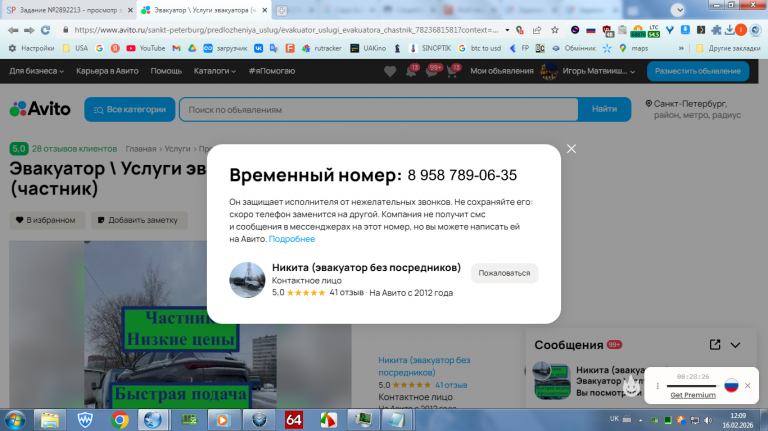Click the Russian flag in widget

(731, 385)
